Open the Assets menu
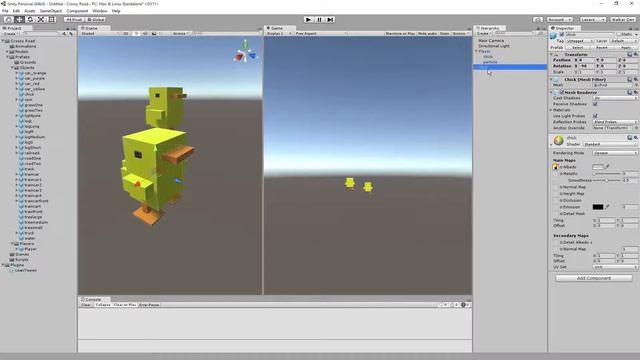The image size is (640, 360). click(30, 11)
